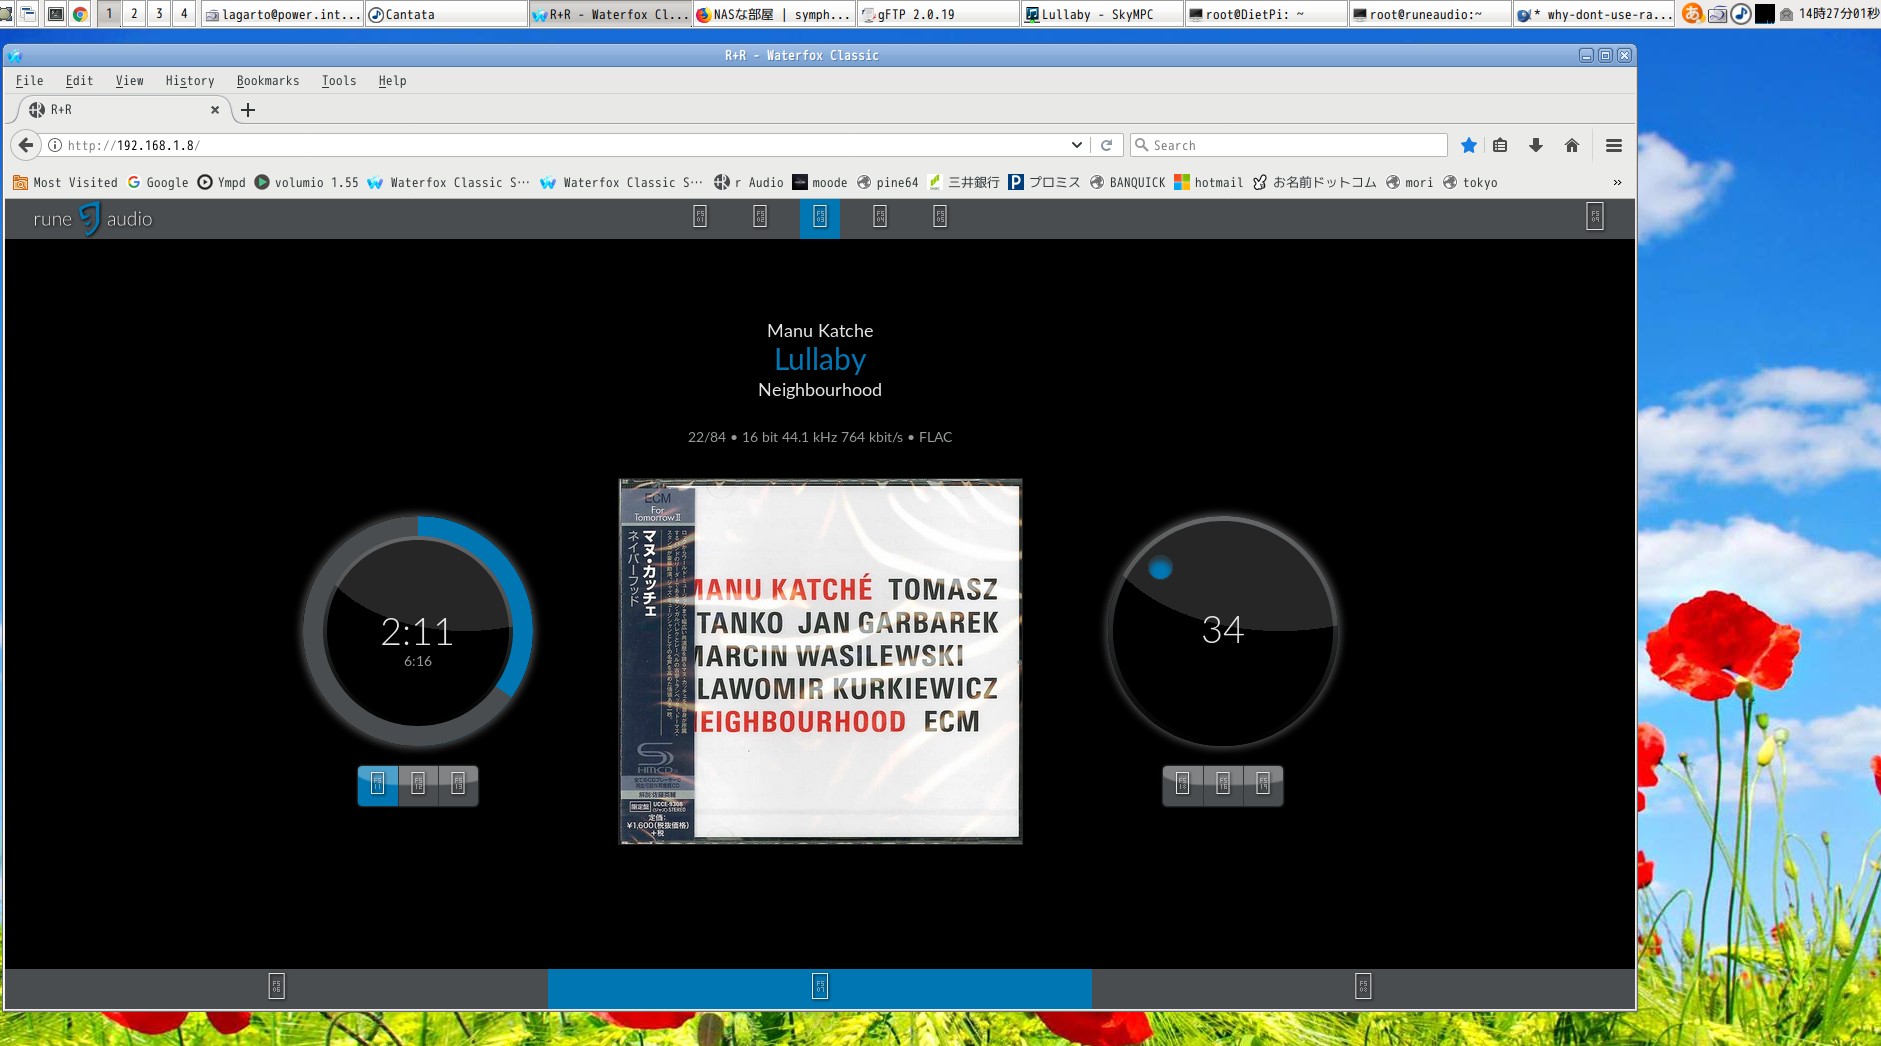Open the Waterfox hamburger menu

coord(1613,146)
